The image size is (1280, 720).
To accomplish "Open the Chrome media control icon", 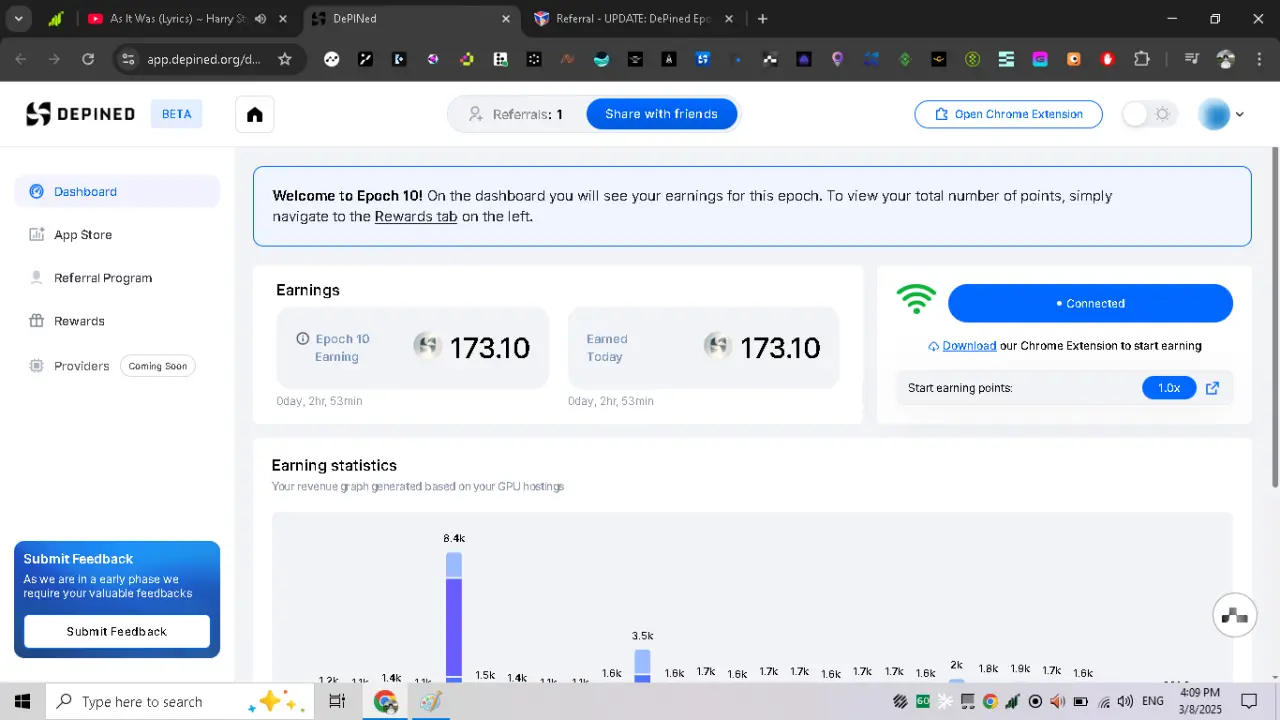I will coord(1191,59).
